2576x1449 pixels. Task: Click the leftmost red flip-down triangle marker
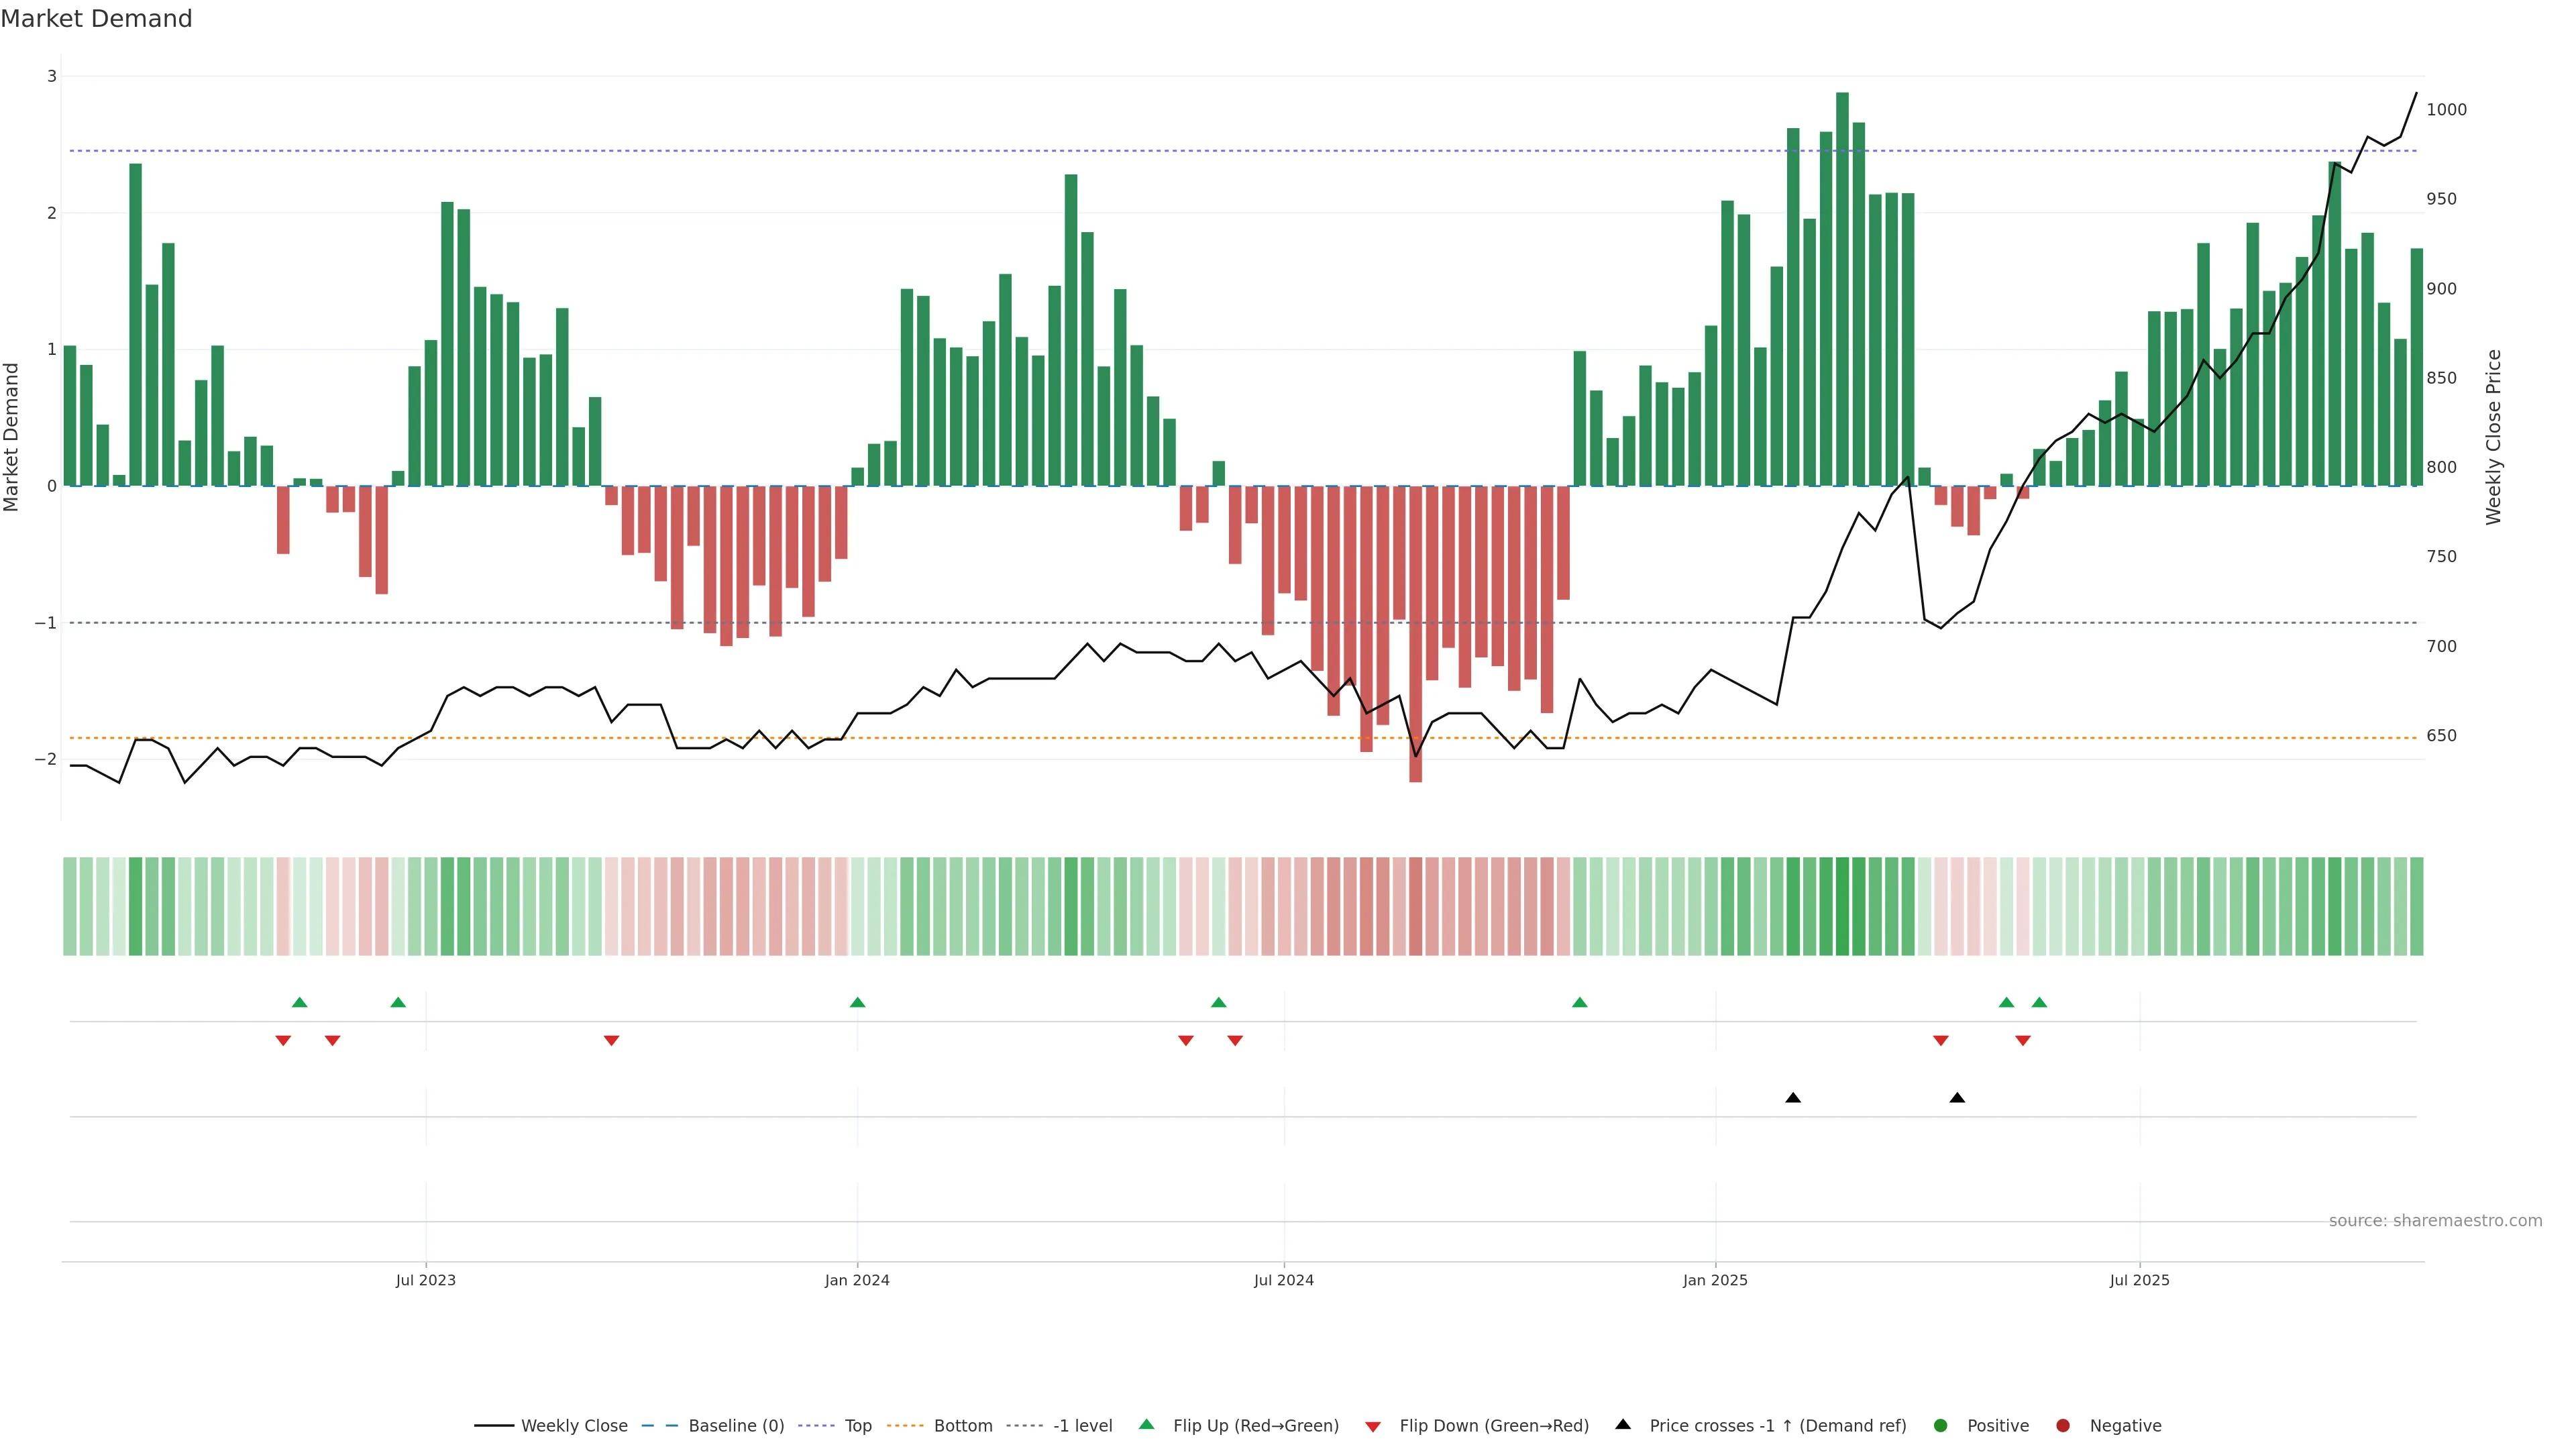pos(283,1041)
